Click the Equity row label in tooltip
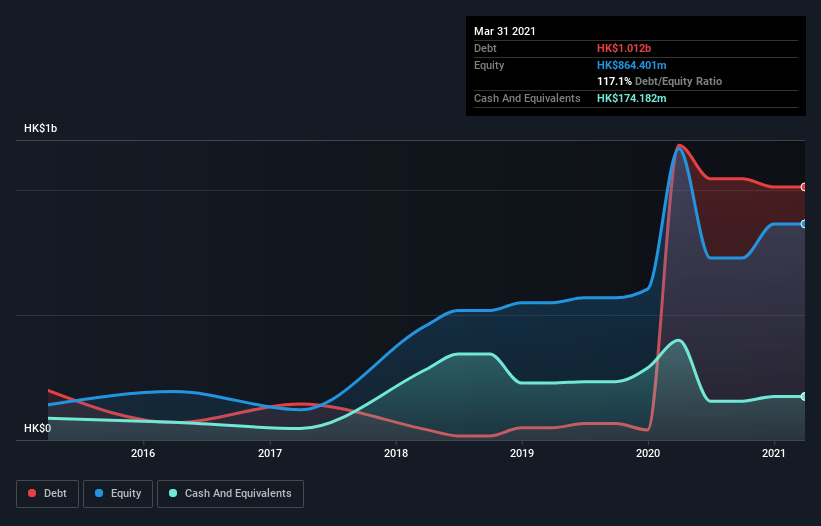 pos(489,65)
